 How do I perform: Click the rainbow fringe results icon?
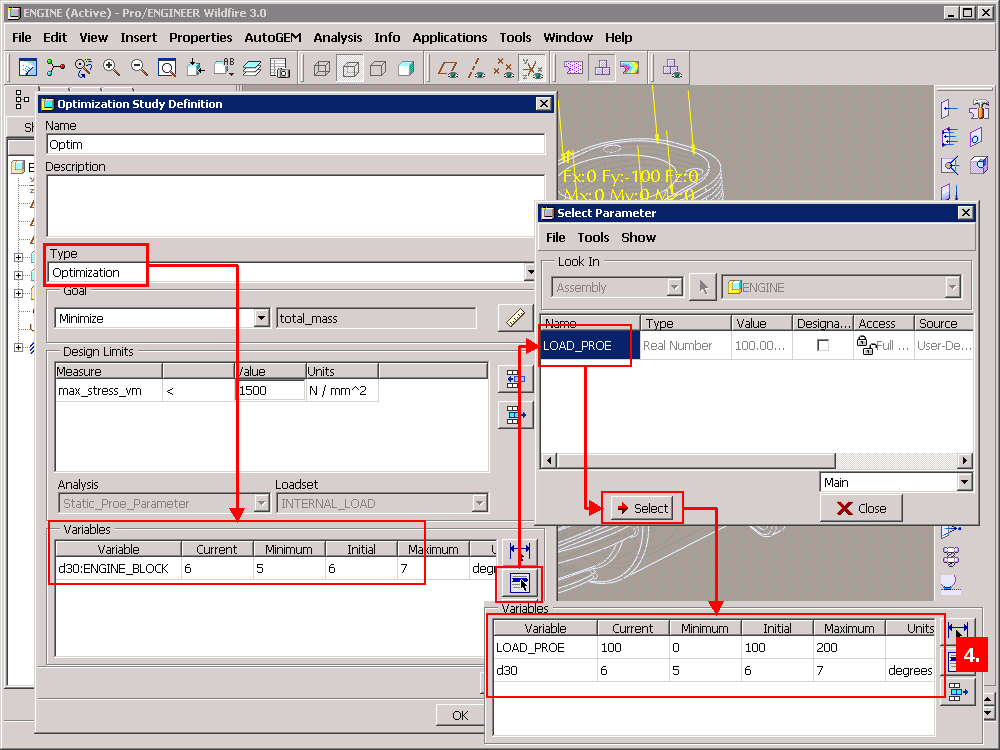tap(629, 68)
